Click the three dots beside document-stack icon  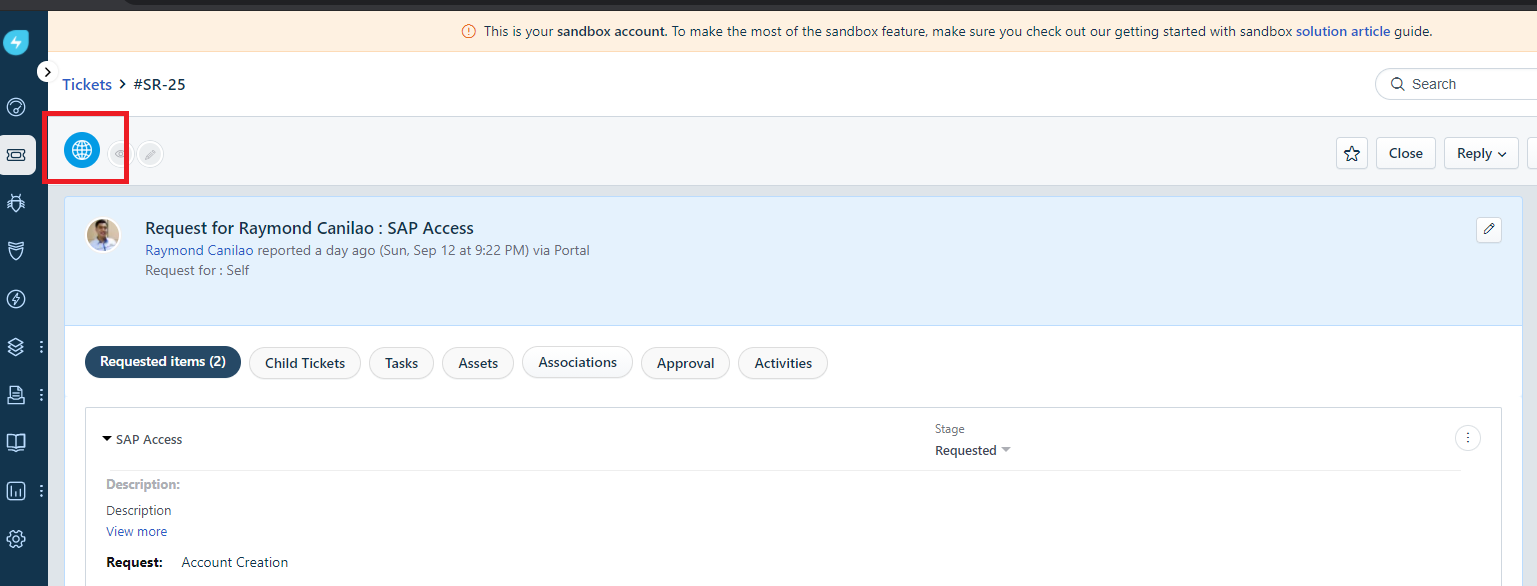point(41,395)
